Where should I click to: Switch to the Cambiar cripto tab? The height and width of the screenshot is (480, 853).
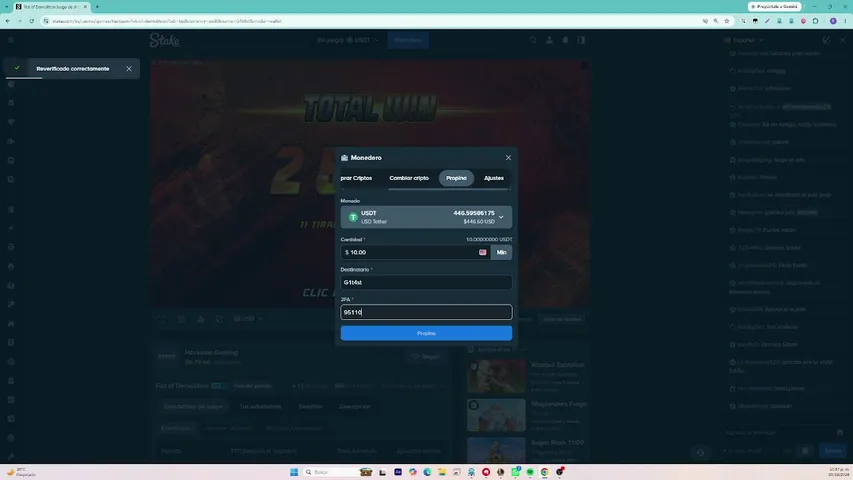(x=409, y=178)
